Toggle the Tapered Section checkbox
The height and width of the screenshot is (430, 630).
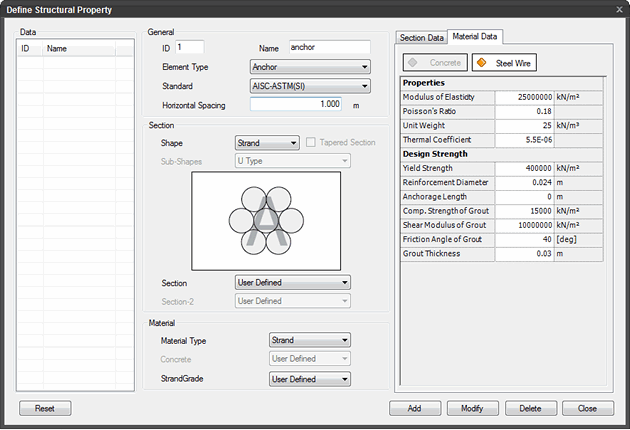311,142
